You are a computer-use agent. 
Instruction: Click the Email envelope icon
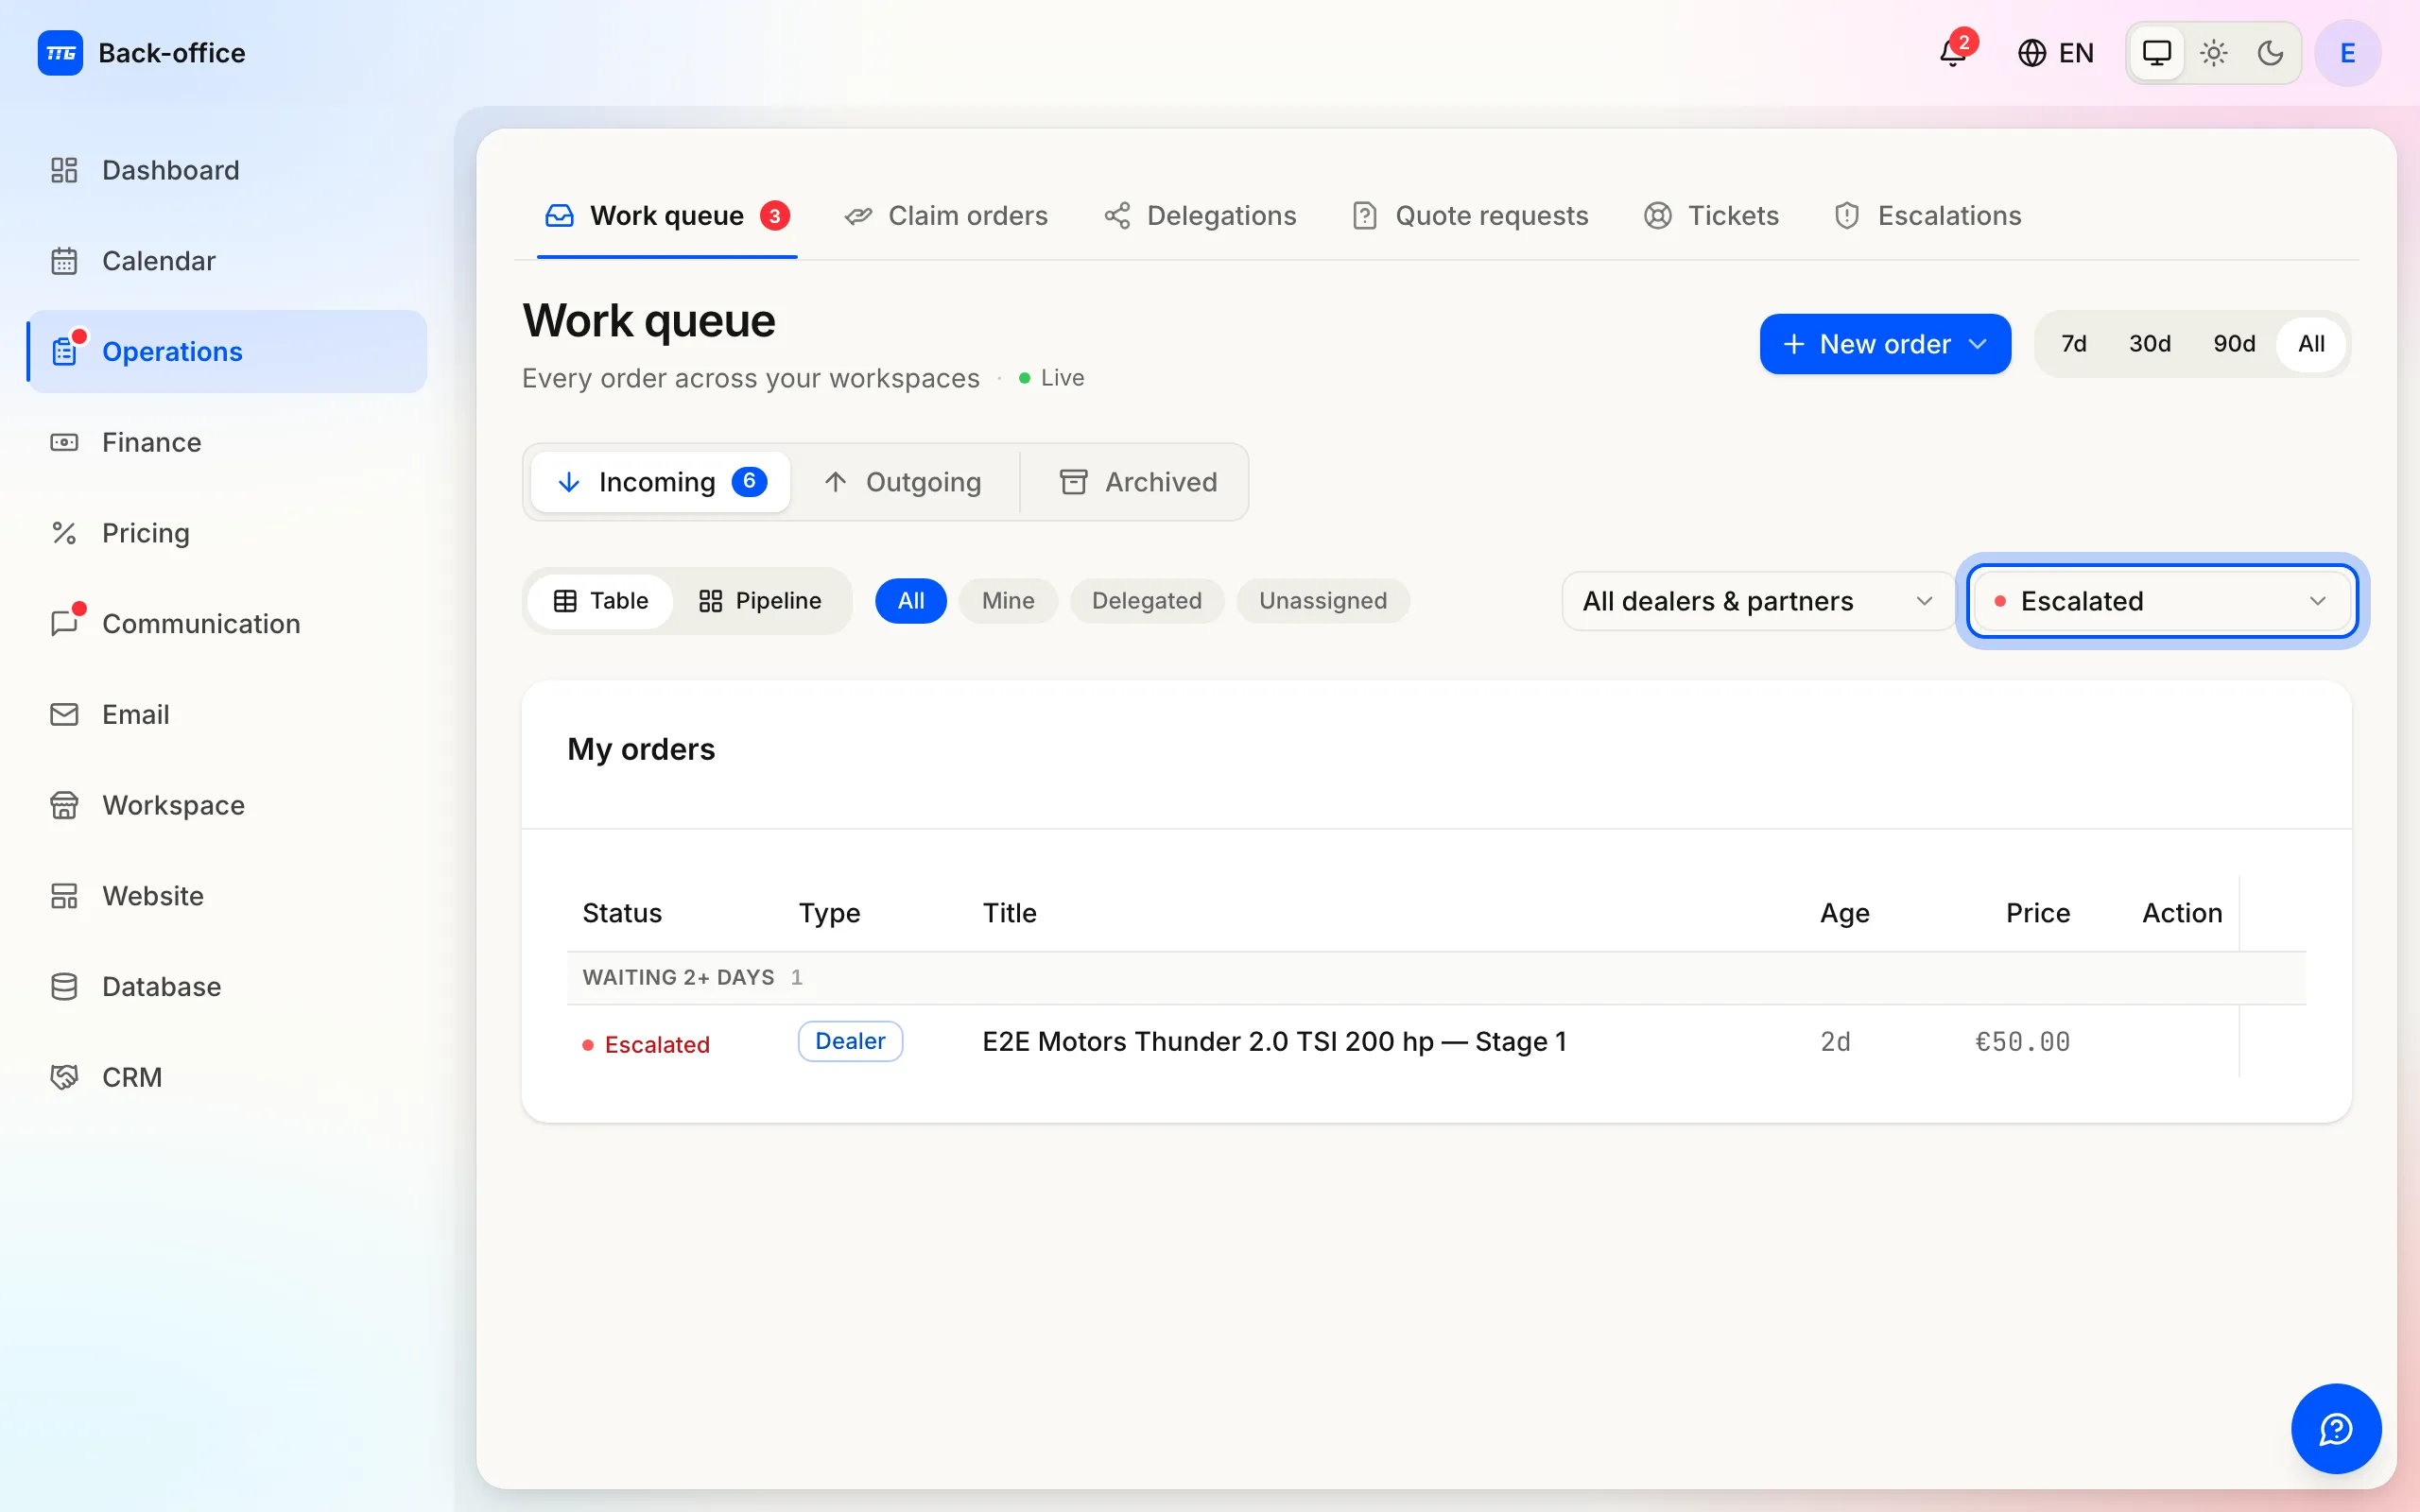point(64,714)
